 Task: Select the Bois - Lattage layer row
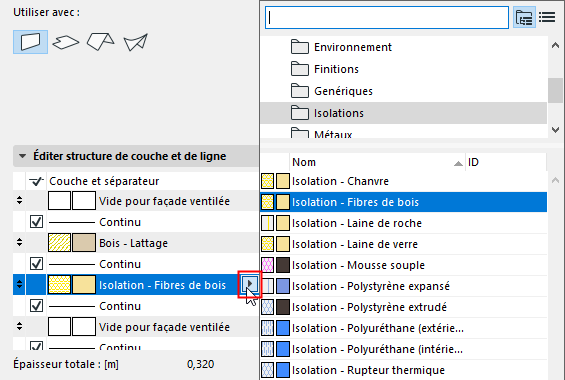pos(135,243)
